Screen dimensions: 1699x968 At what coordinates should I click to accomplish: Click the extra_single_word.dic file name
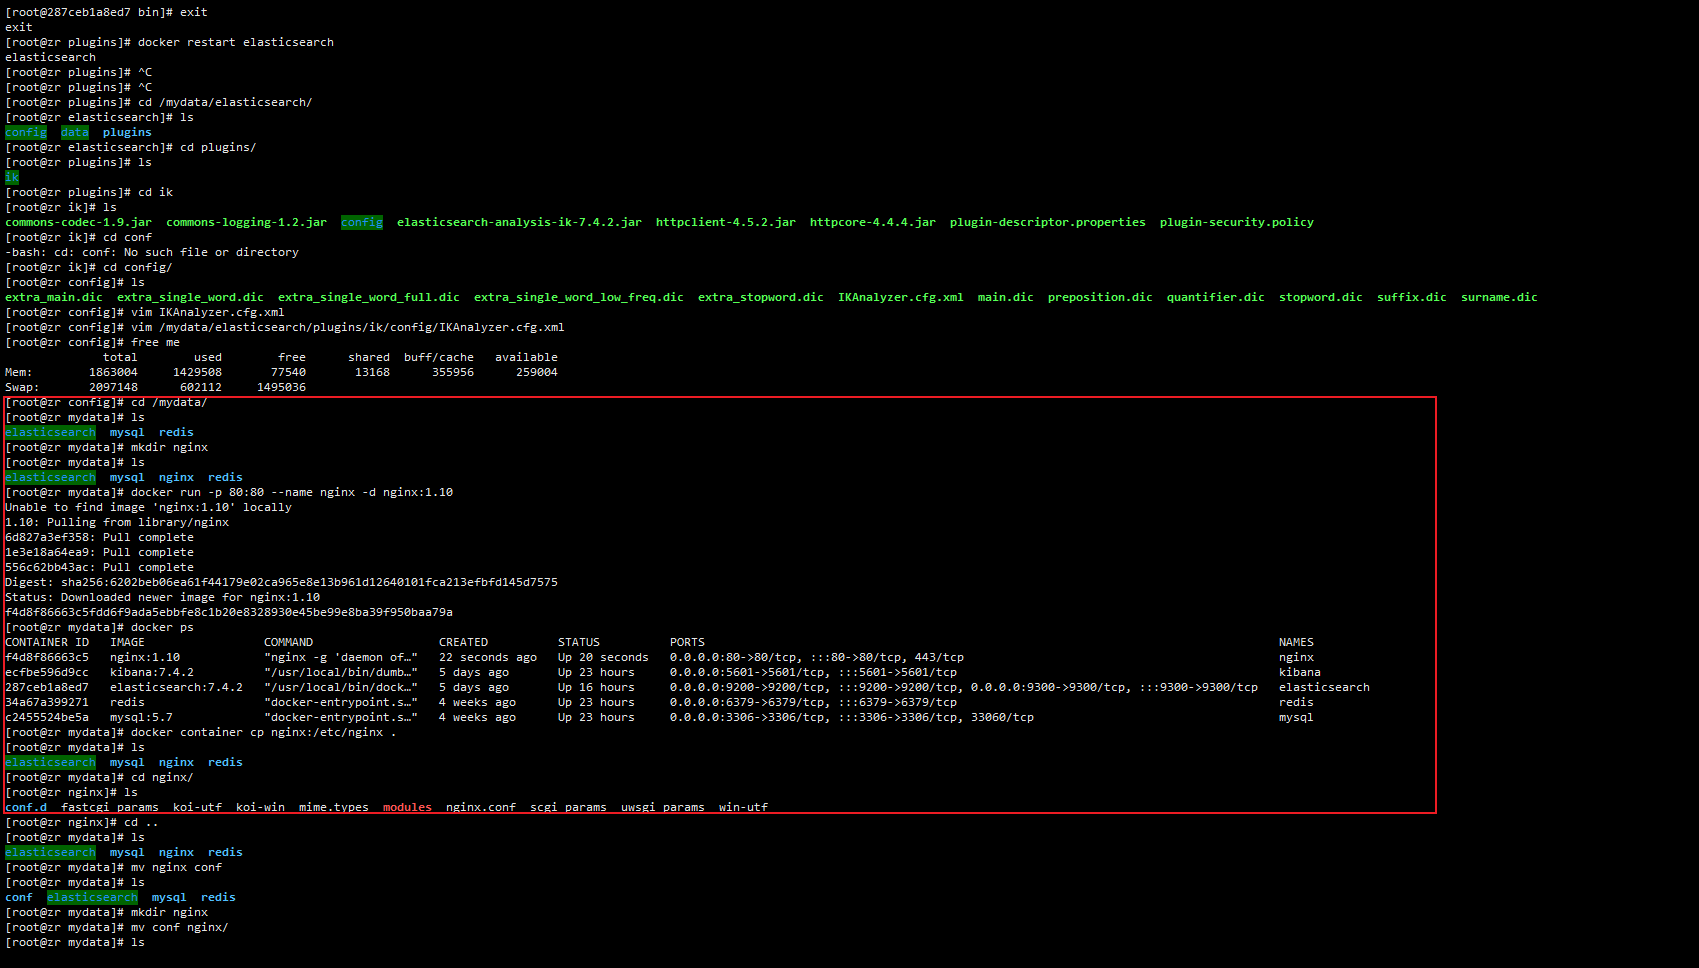tap(190, 297)
